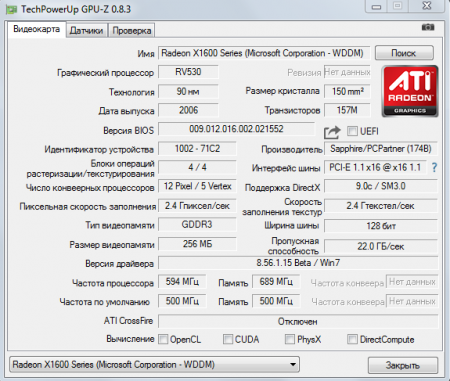Toggle the PhysX checkbox
This screenshot has width=450, height=381.
point(290,339)
